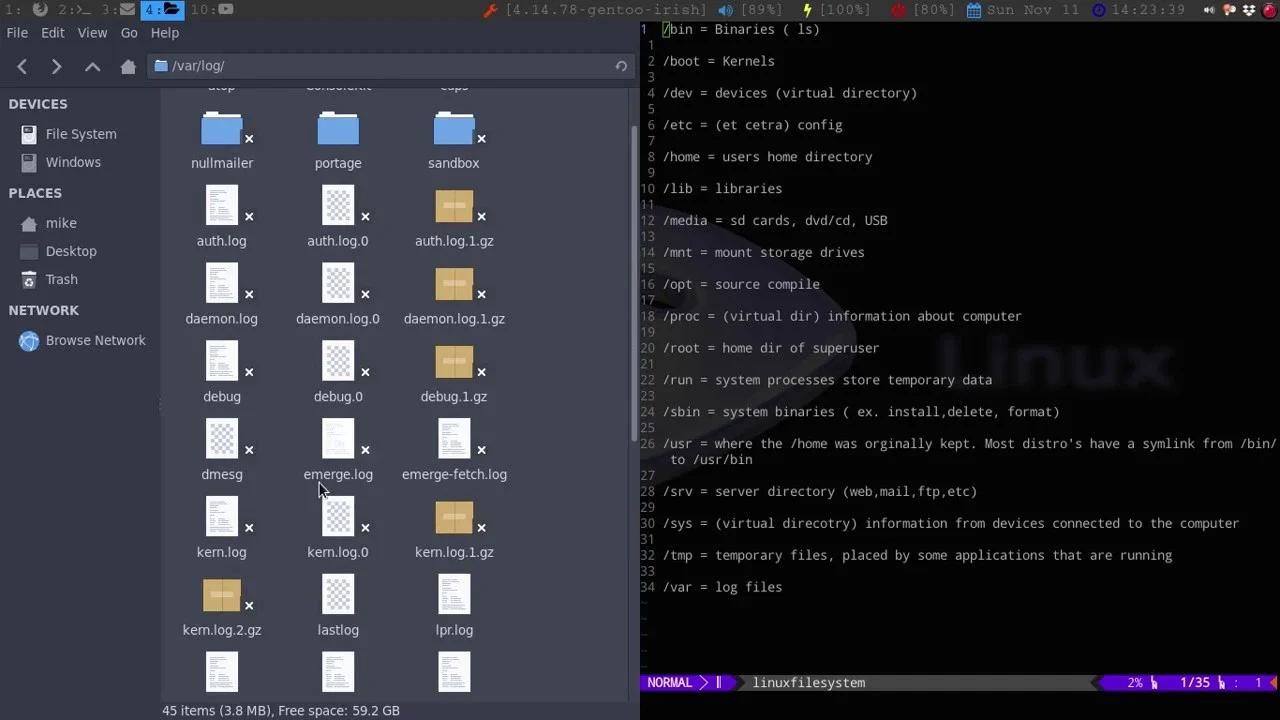Screen dimensions: 1280x720
Task: Switch to workspace 4 file manager
Action: 162,10
